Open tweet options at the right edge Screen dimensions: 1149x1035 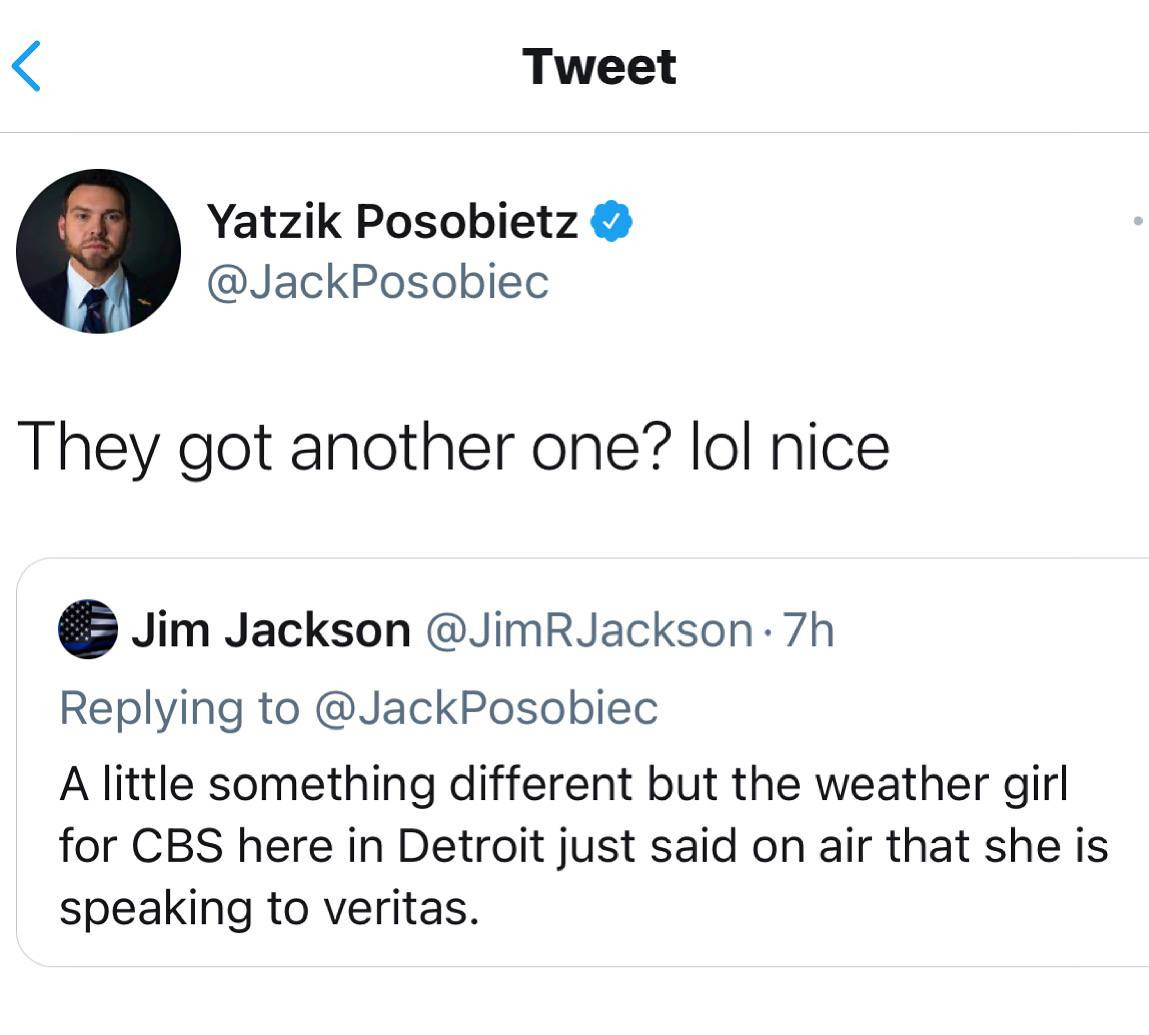pos(1138,220)
